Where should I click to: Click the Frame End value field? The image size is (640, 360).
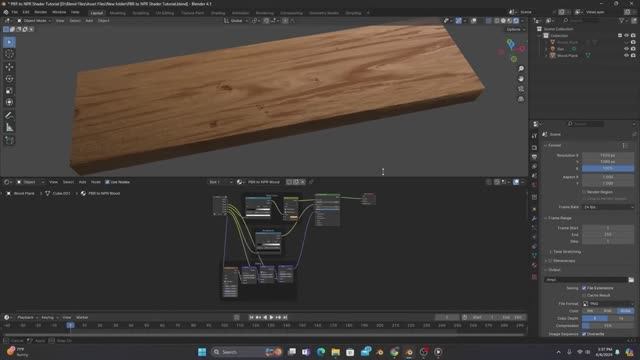point(608,235)
